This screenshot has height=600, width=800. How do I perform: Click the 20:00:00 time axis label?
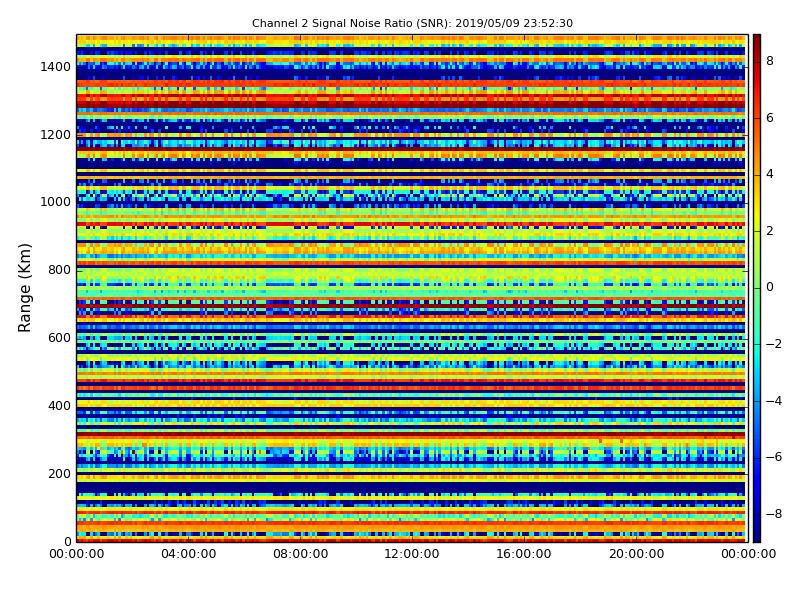(636, 554)
